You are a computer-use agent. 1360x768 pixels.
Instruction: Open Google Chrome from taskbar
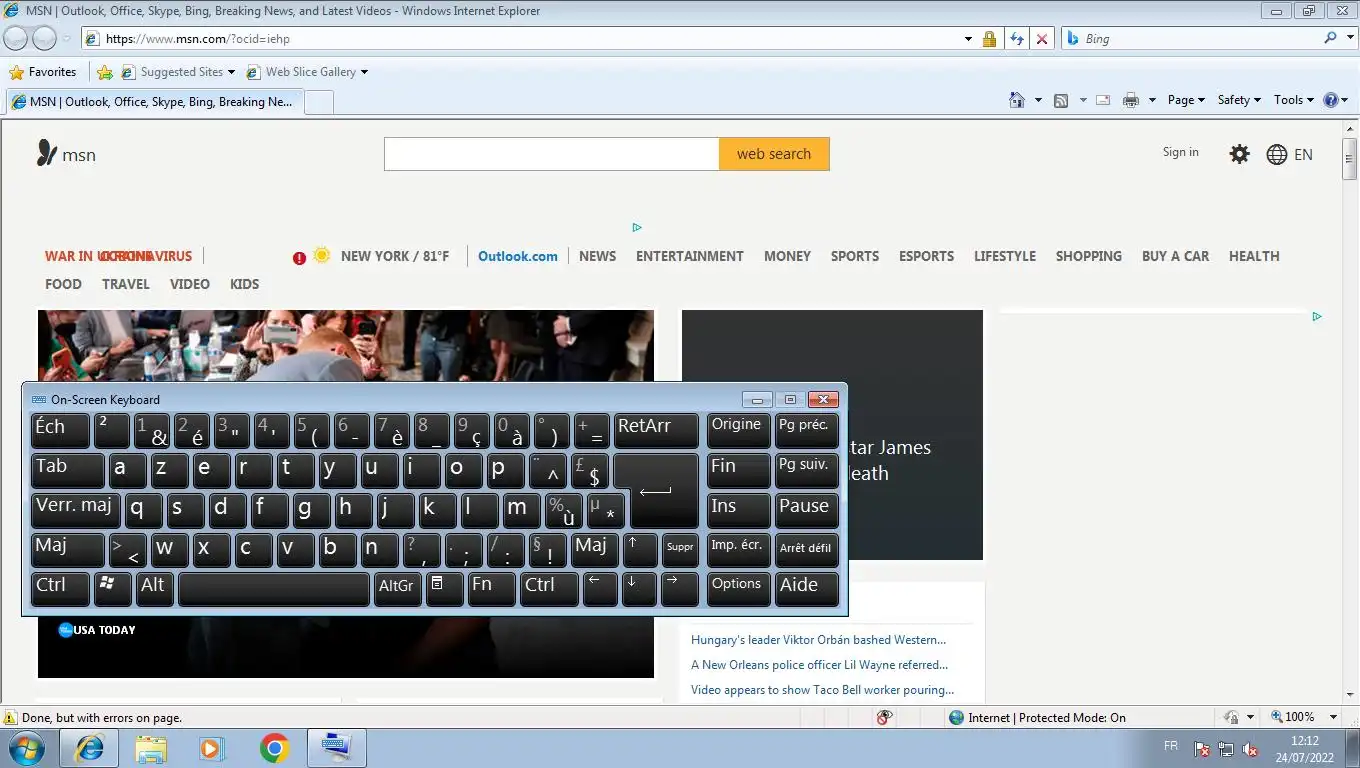point(274,748)
